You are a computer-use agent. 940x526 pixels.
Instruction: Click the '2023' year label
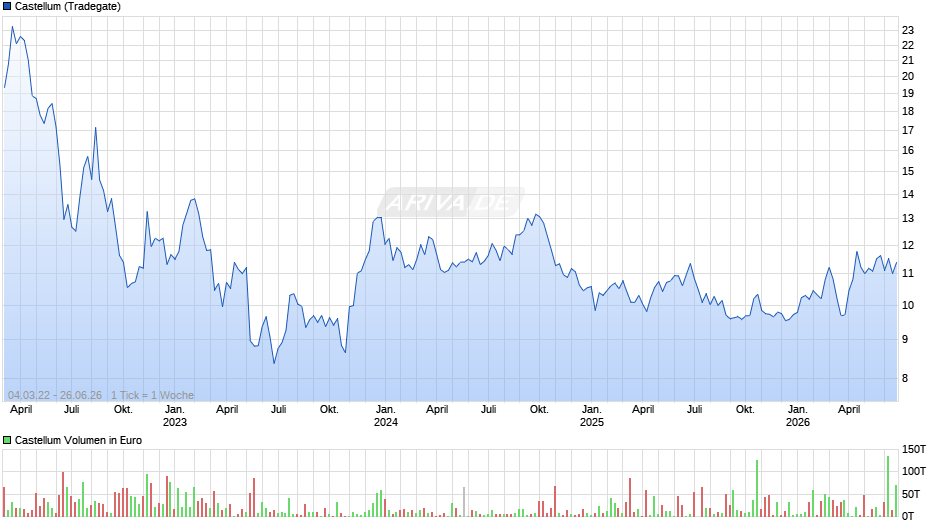(175, 422)
